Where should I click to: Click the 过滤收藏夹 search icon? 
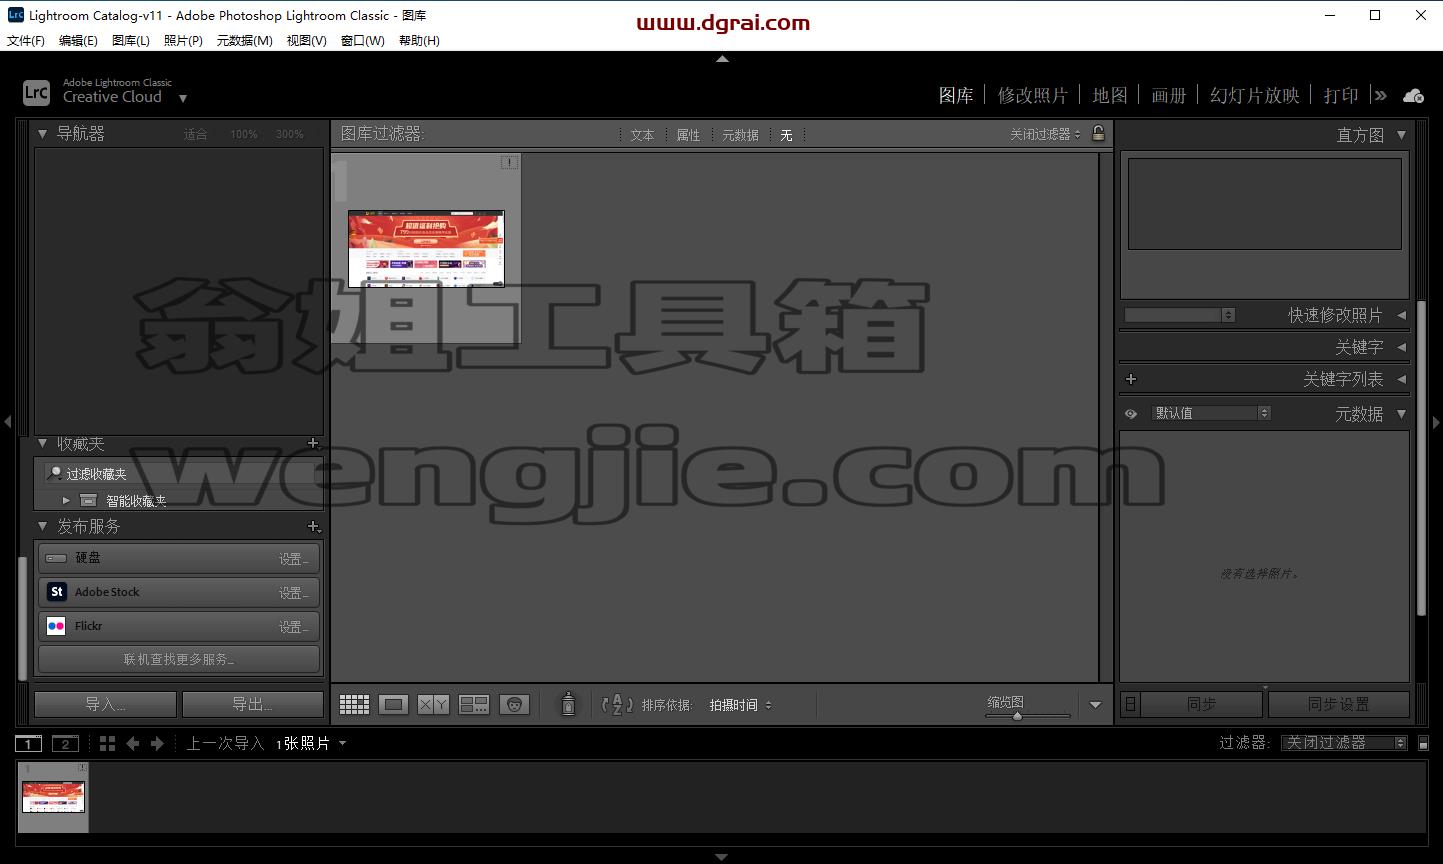pyautogui.click(x=55, y=473)
